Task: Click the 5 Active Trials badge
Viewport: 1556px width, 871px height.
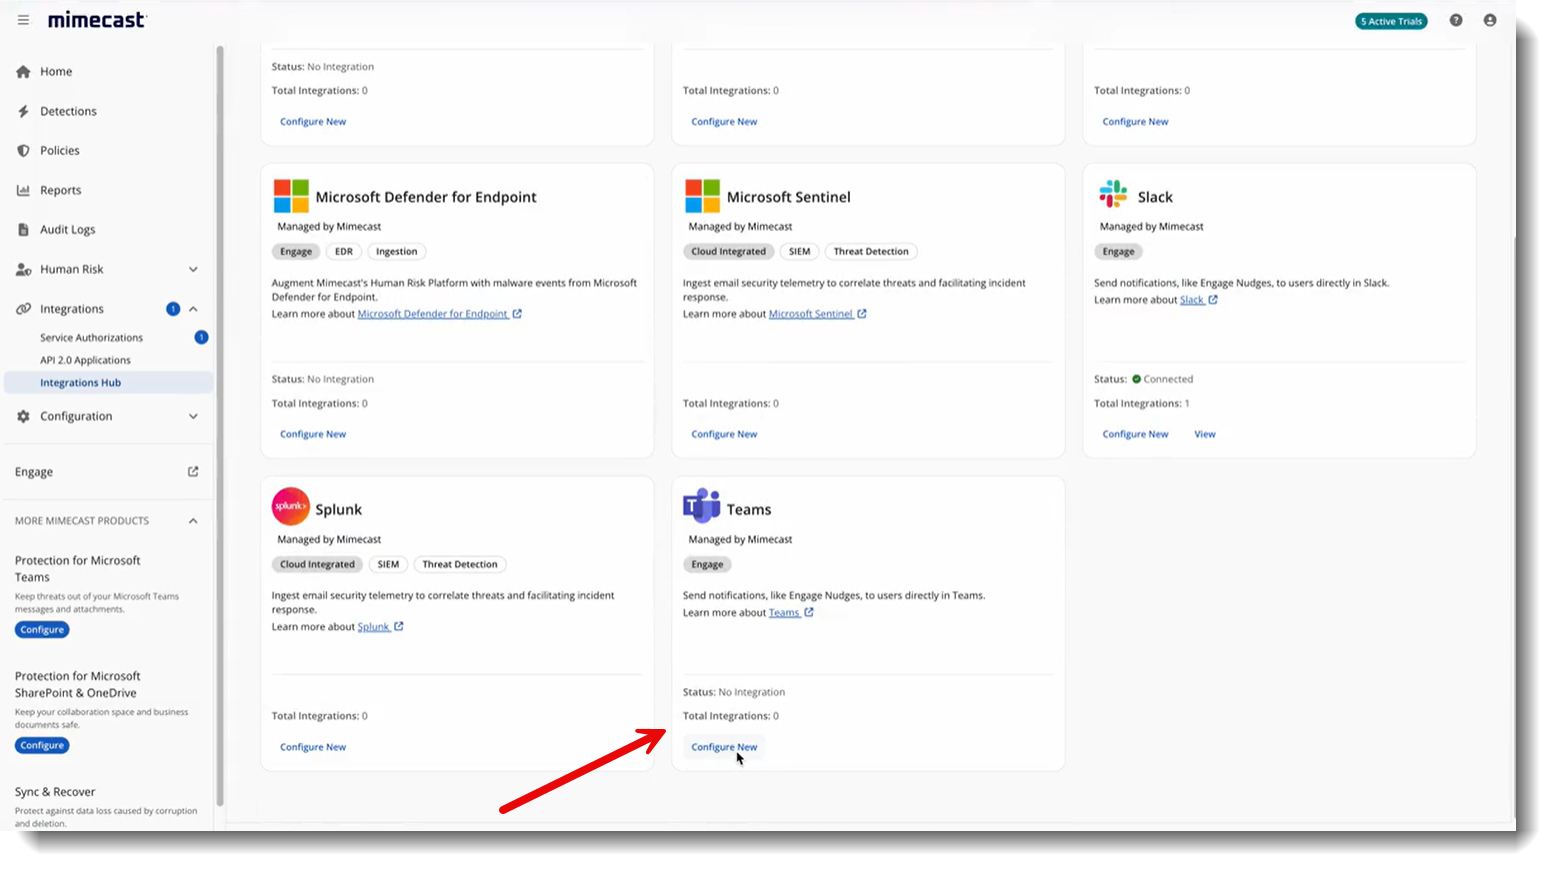Action: (x=1390, y=20)
